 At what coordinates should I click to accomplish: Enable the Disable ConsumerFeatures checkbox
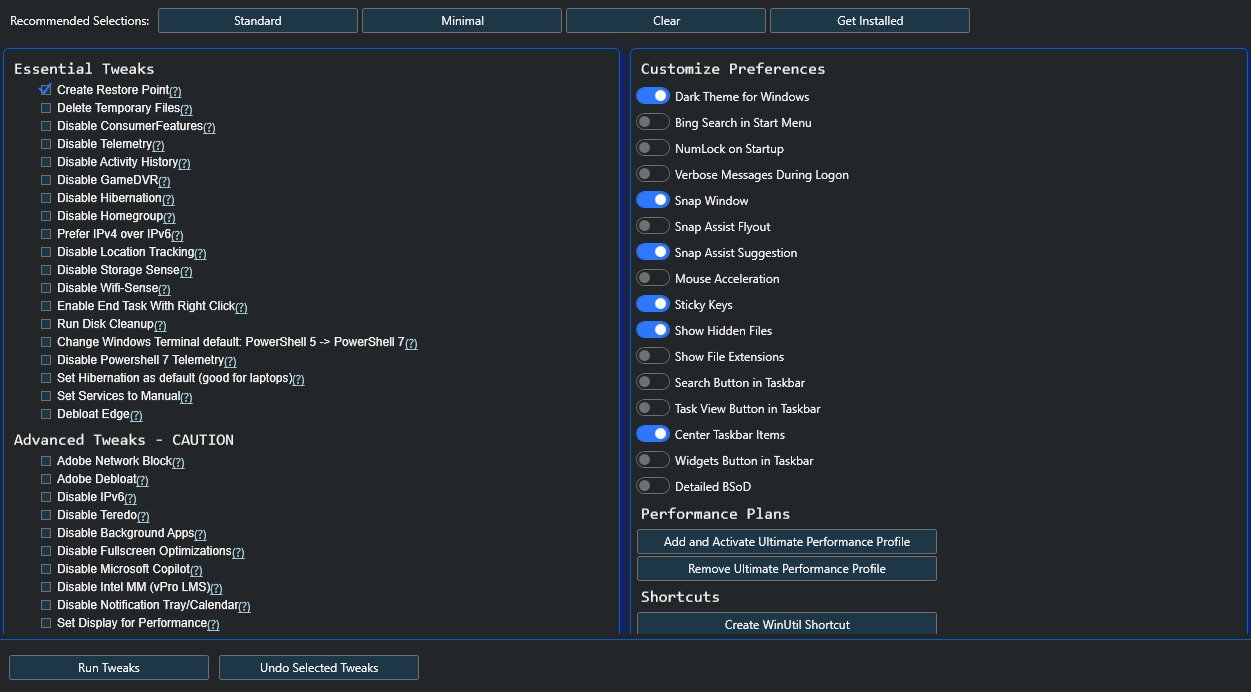(46, 126)
